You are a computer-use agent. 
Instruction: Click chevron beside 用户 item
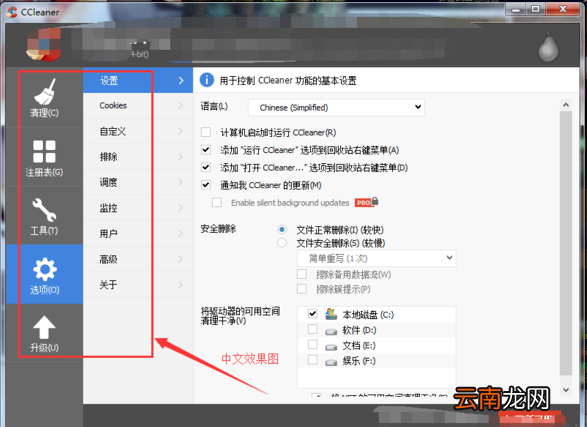(x=180, y=234)
